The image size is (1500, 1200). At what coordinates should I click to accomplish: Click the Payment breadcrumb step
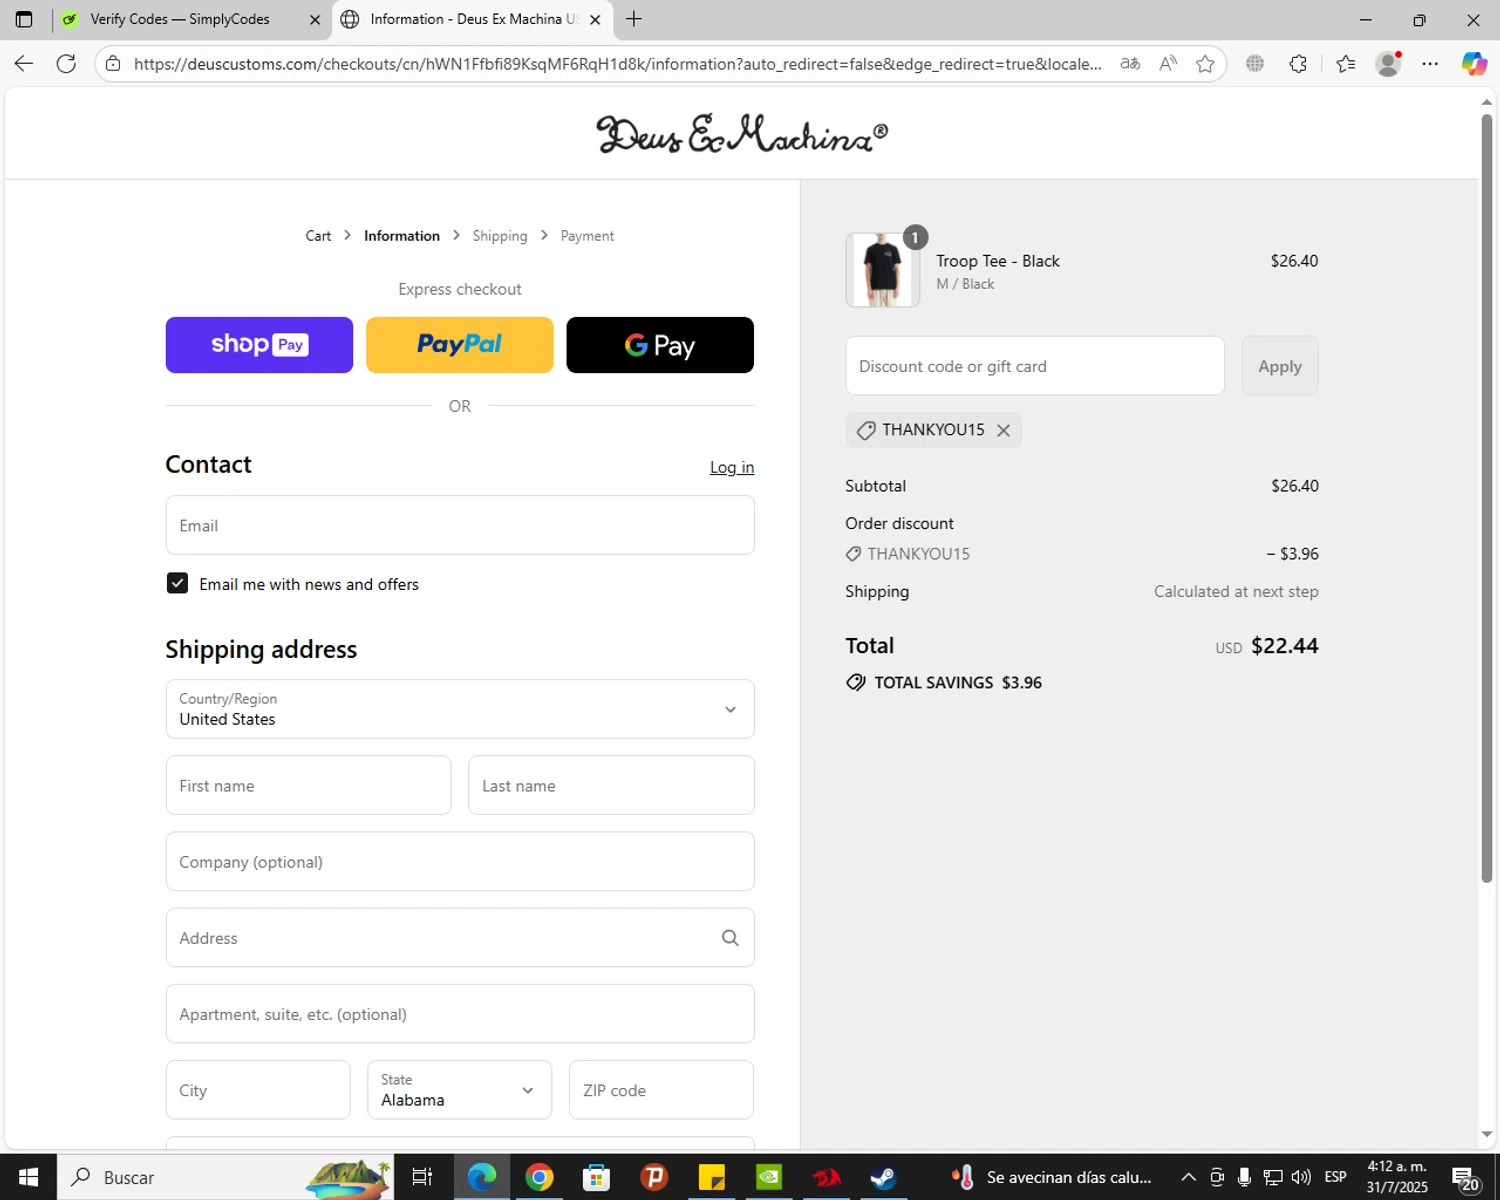[x=587, y=236]
